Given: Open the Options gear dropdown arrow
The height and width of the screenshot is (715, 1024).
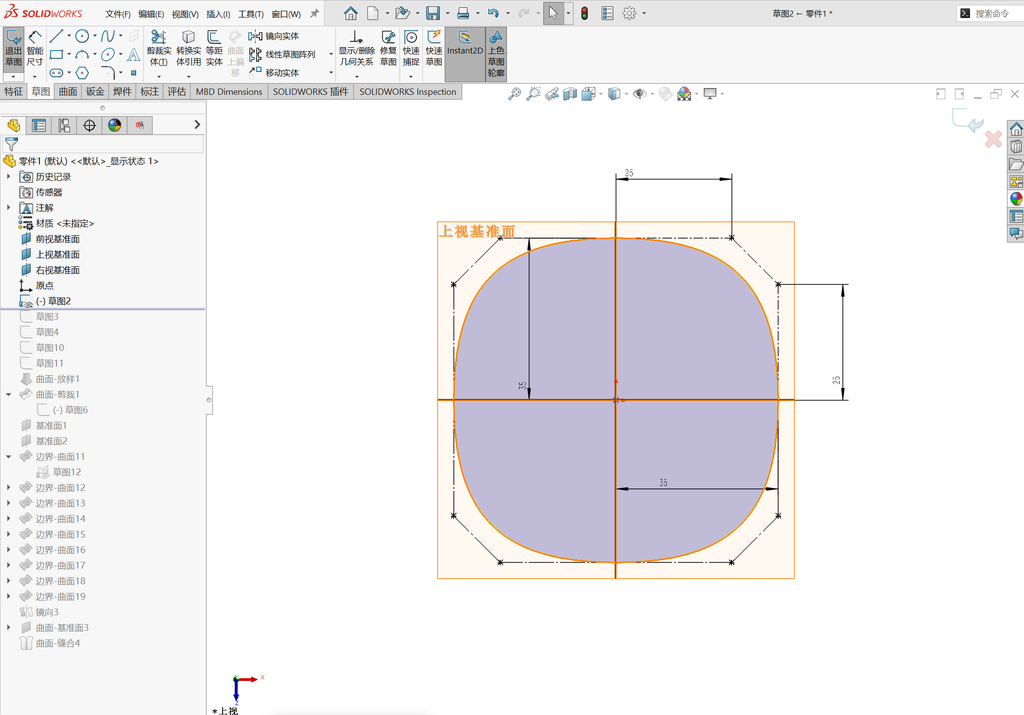Looking at the screenshot, I should click(644, 13).
